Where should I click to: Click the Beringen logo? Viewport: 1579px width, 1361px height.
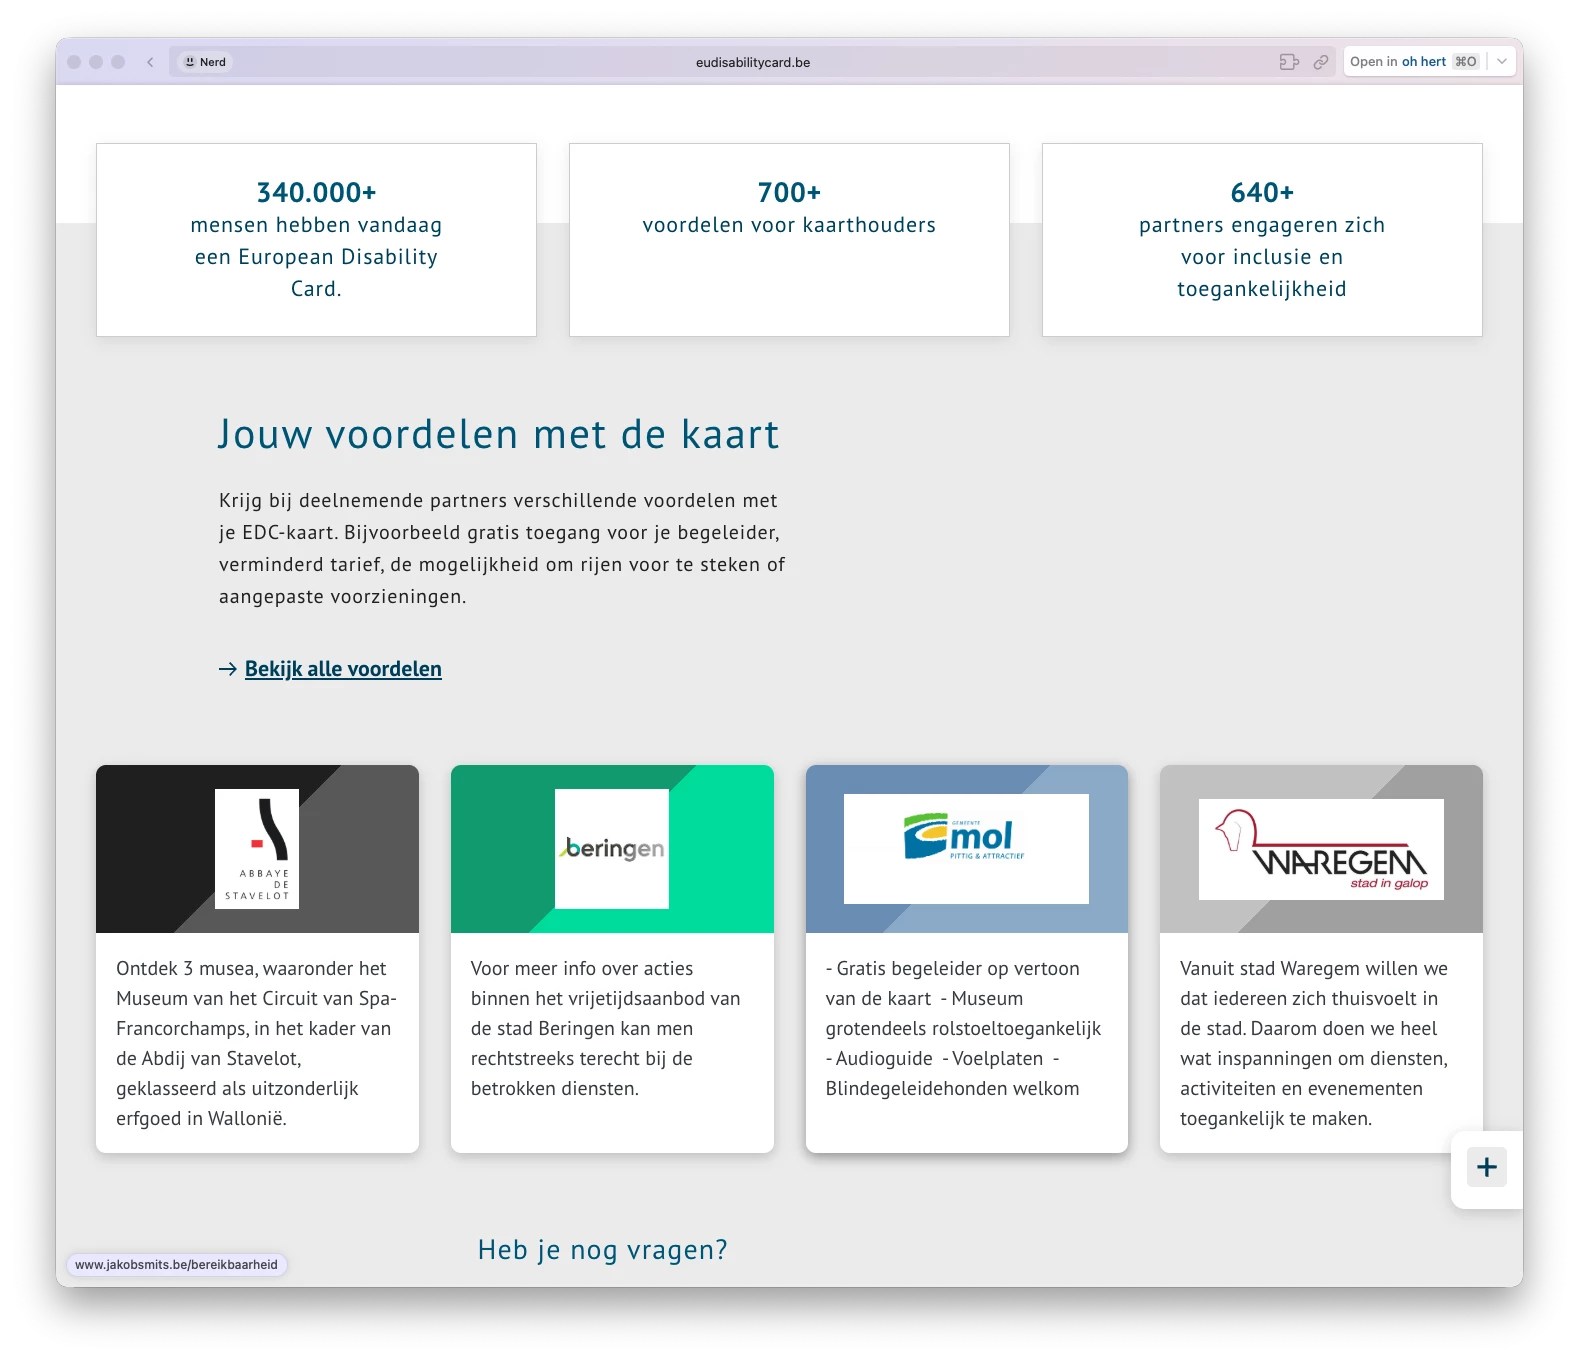click(x=612, y=848)
